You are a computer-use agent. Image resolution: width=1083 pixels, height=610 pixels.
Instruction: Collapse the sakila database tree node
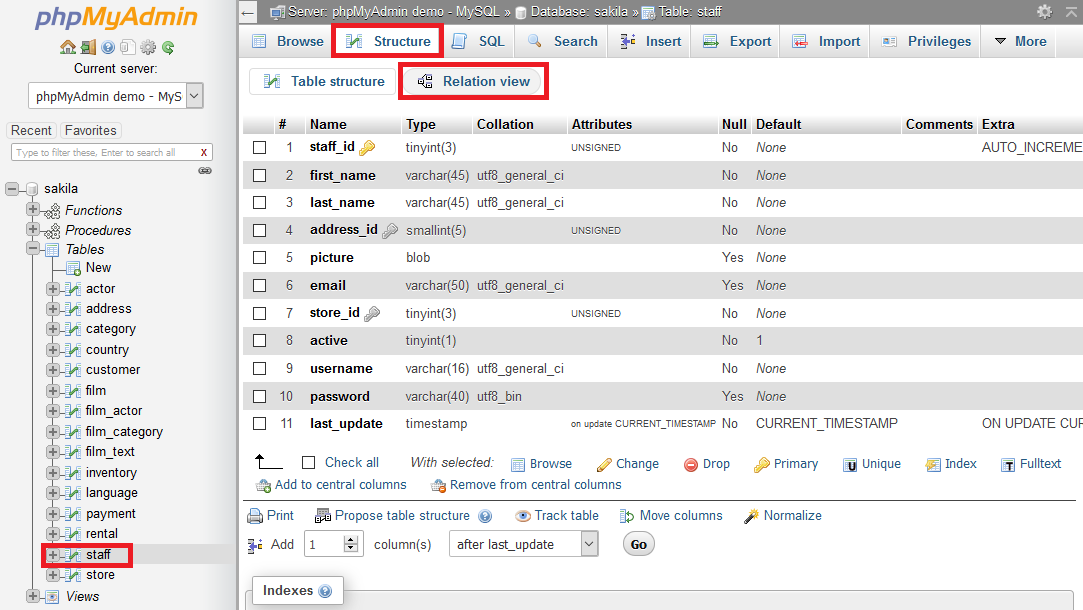[x=10, y=188]
